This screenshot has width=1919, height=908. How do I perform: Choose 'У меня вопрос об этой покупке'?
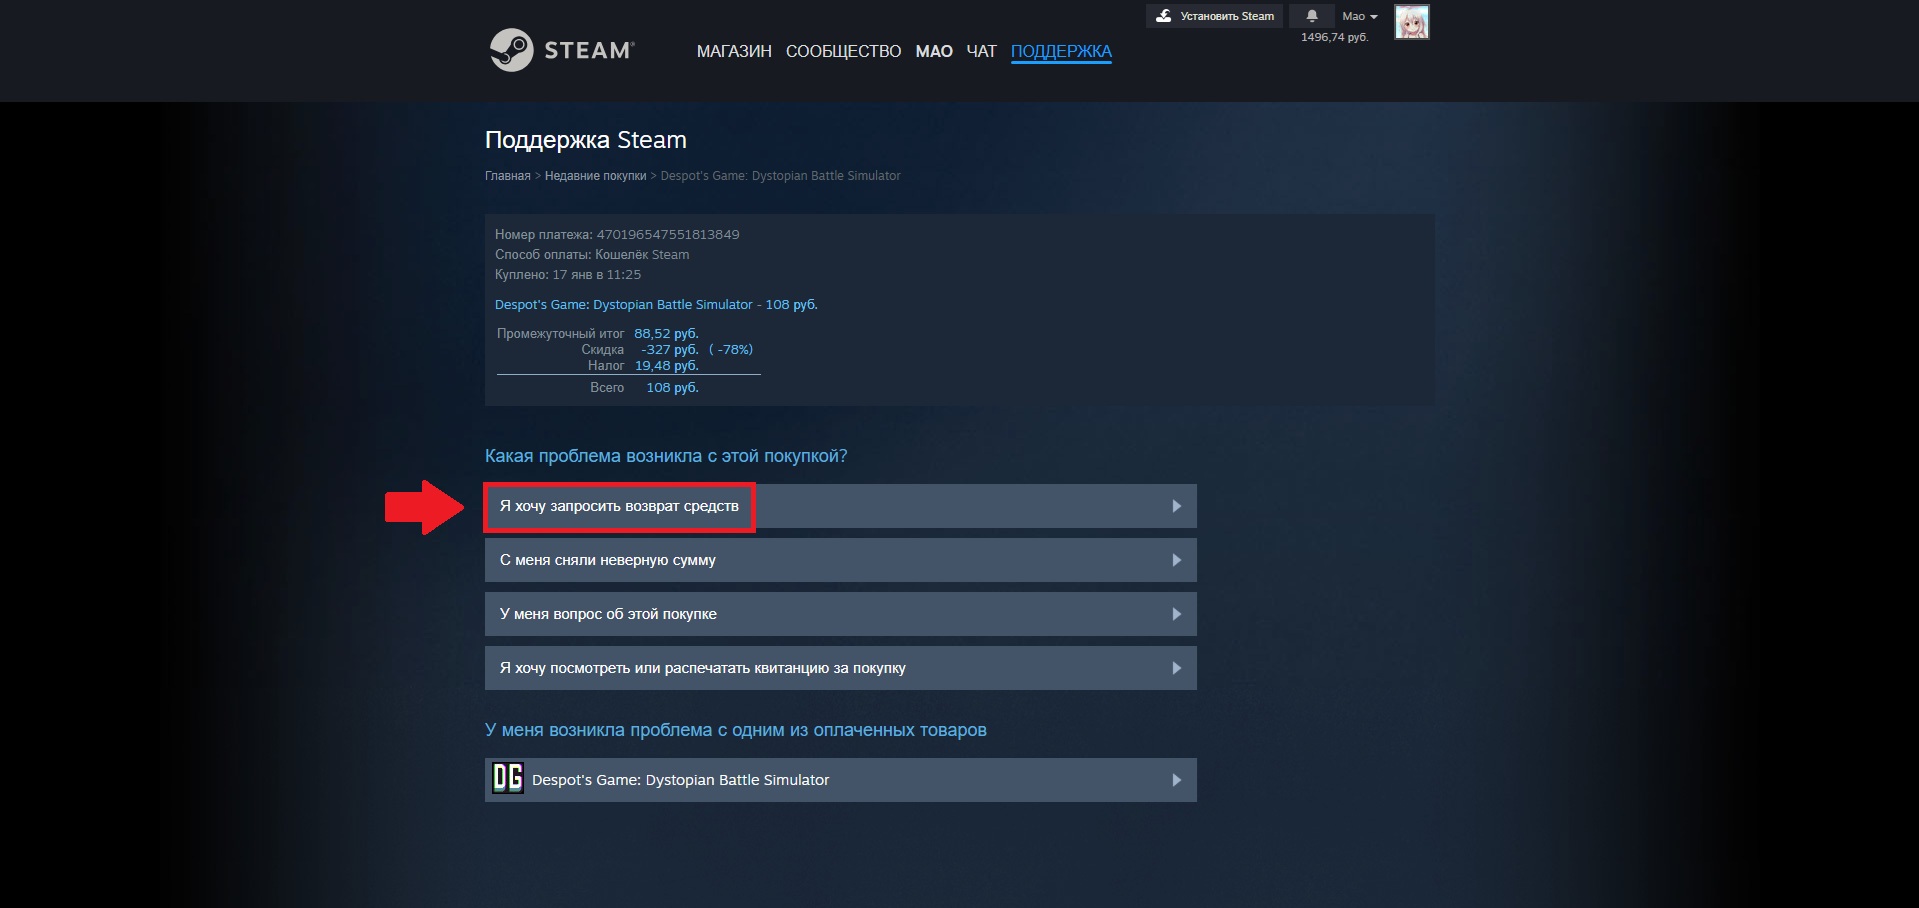point(840,614)
